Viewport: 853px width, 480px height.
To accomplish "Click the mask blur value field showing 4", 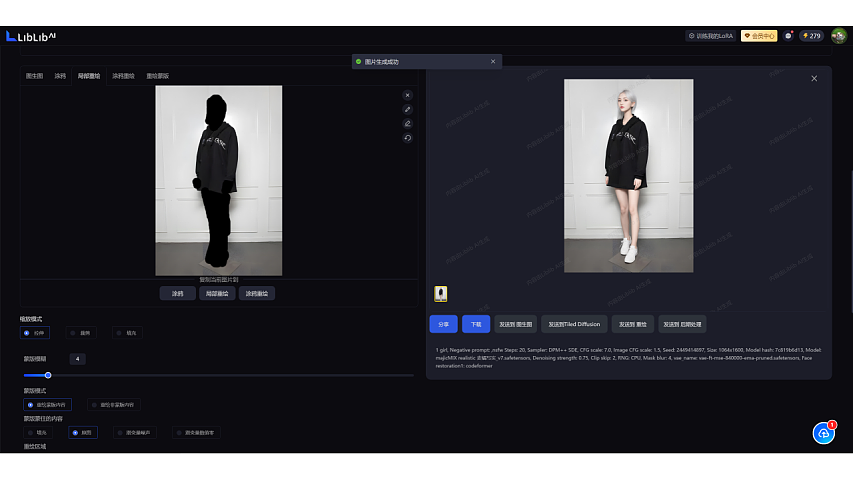I will click(x=77, y=359).
